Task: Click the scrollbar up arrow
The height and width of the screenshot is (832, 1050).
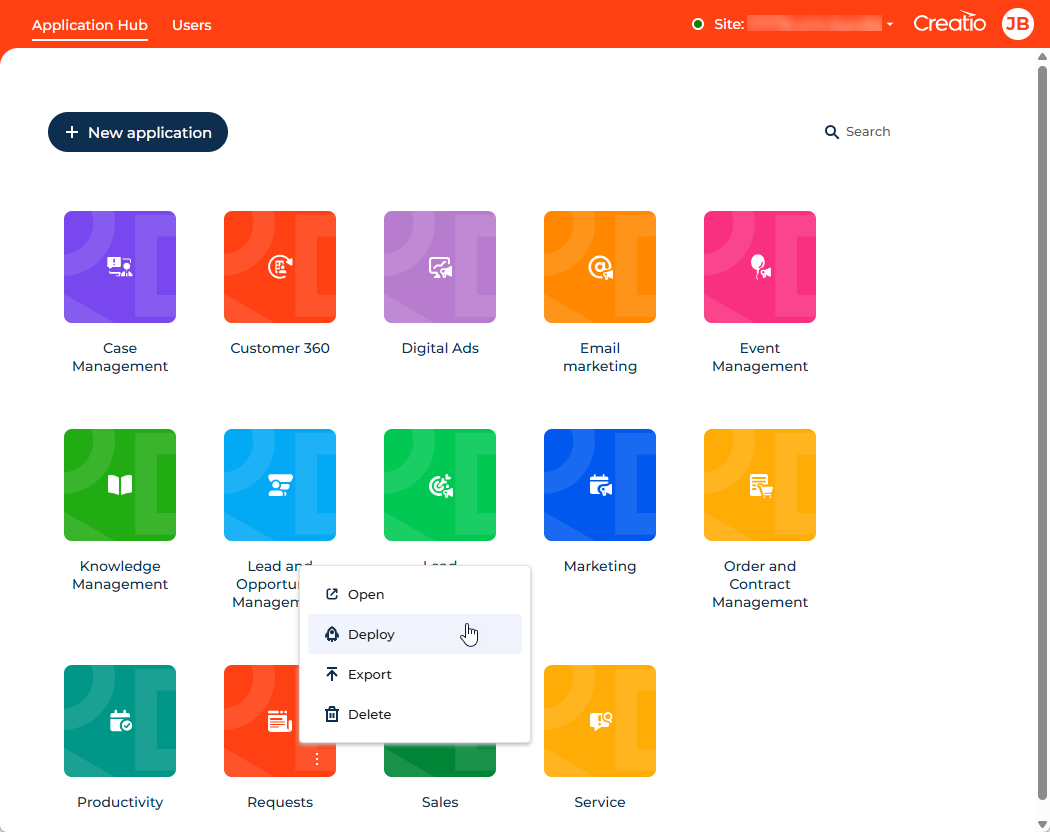Action: pos(1042,56)
